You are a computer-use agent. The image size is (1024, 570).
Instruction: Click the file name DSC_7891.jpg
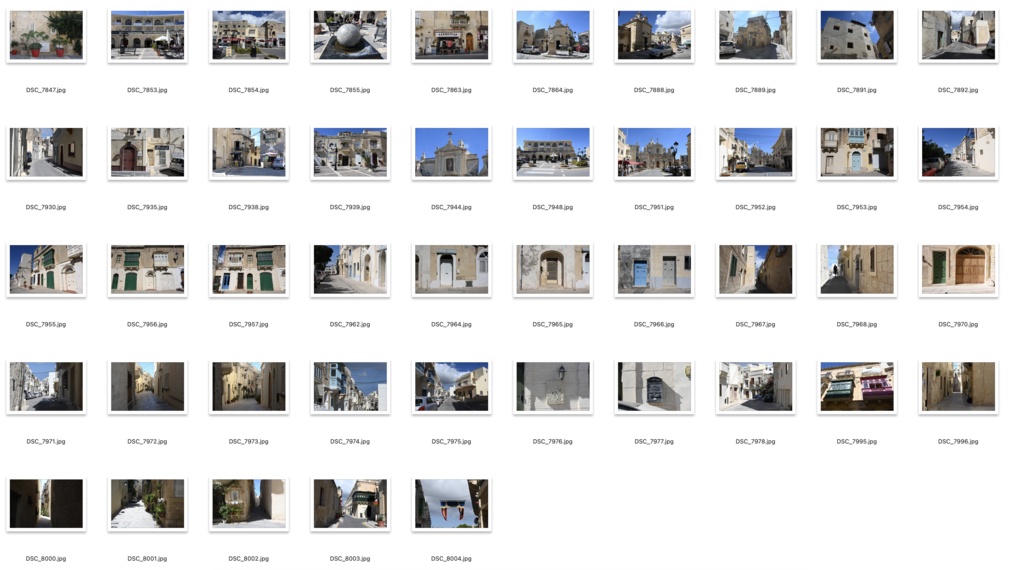point(857,90)
